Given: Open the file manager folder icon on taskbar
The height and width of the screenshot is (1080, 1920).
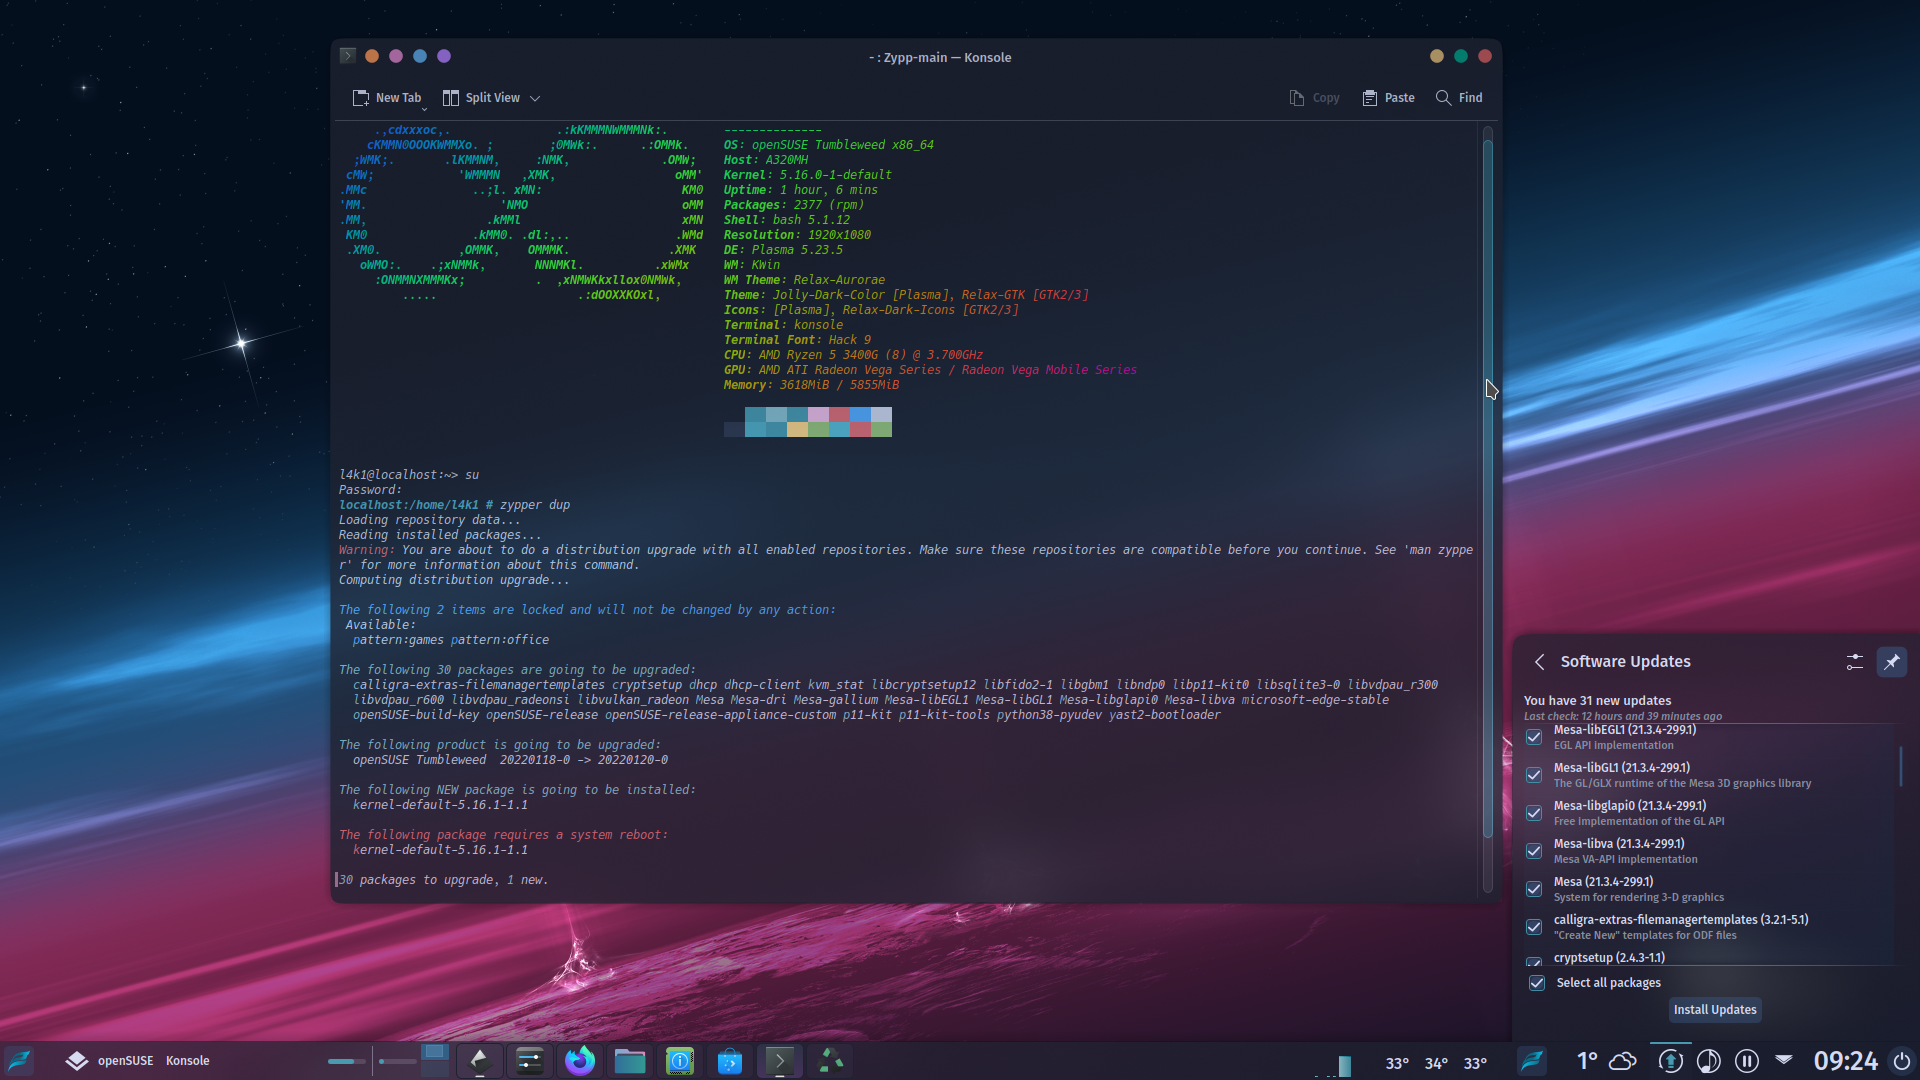Looking at the screenshot, I should click(629, 1061).
